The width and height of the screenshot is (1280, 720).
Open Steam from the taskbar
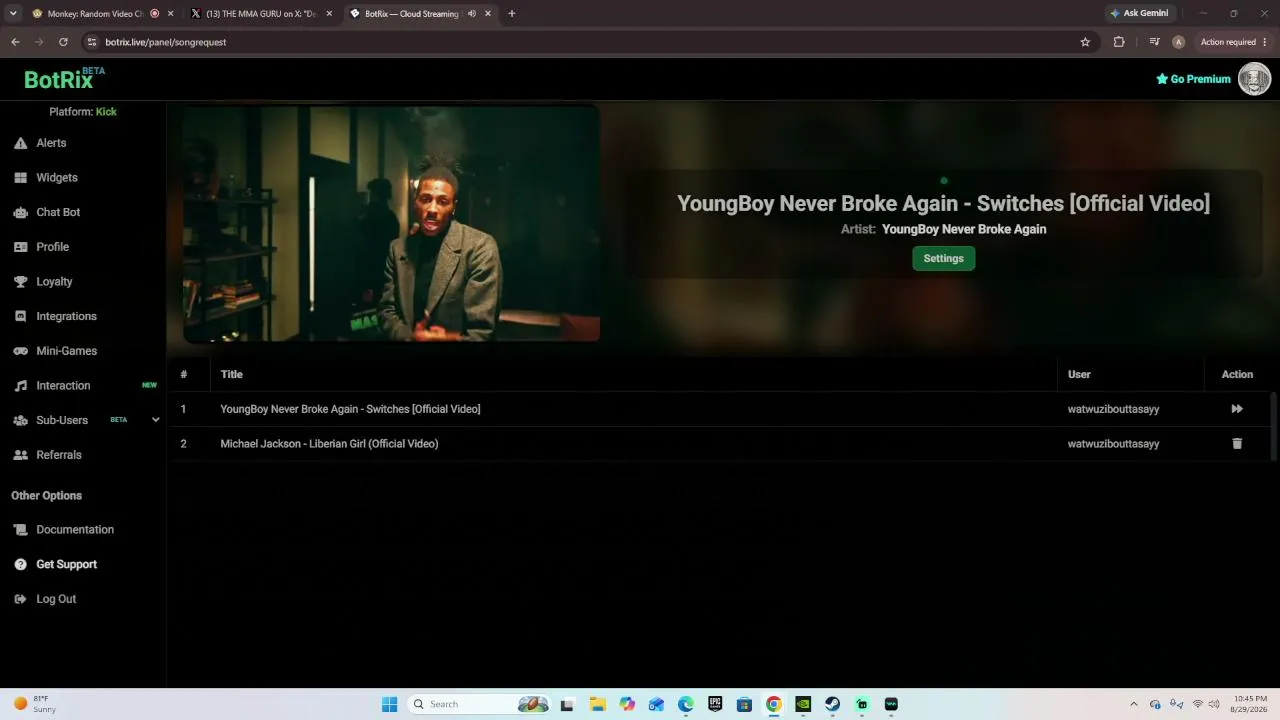tap(832, 704)
